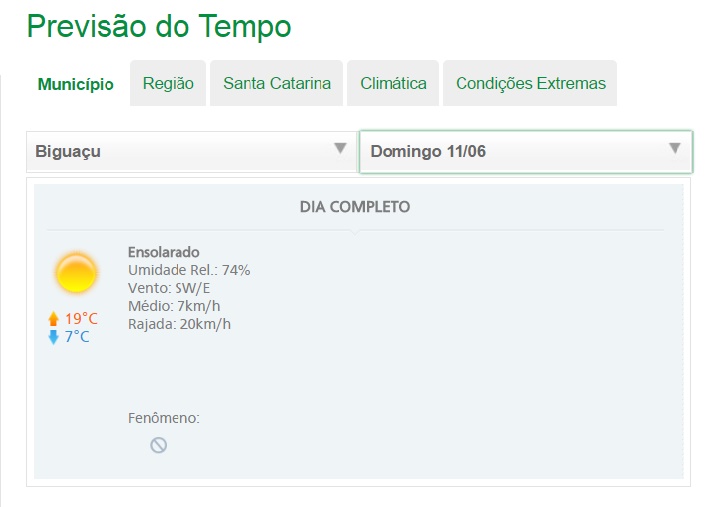This screenshot has width=713, height=507.
Task: Click the 7°C minimum temperature value
Action: 77,337
